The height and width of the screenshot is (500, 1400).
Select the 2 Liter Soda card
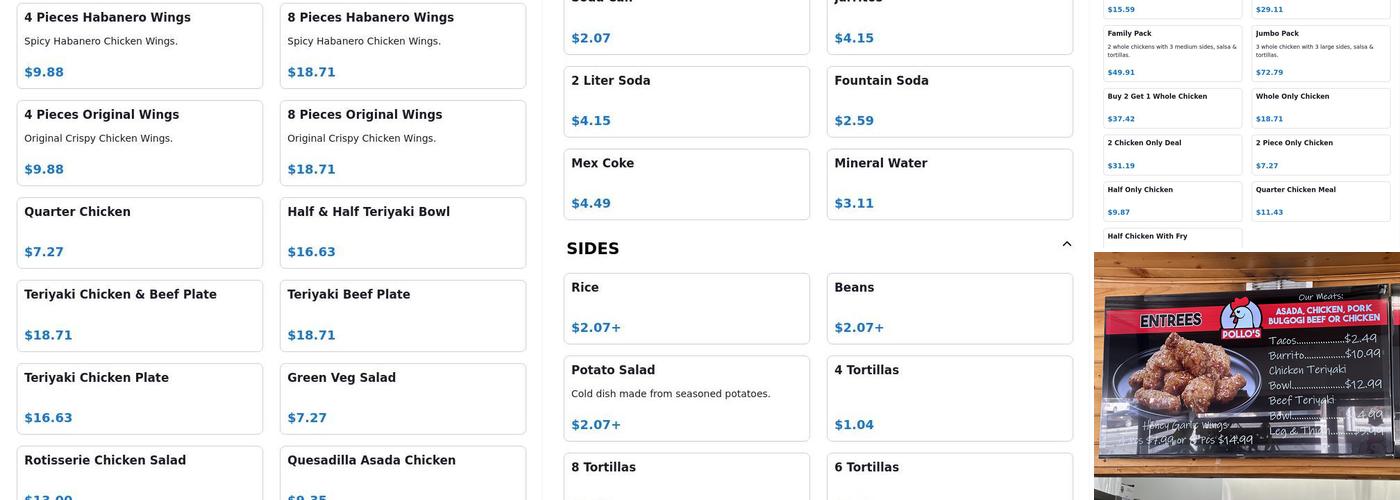point(686,101)
